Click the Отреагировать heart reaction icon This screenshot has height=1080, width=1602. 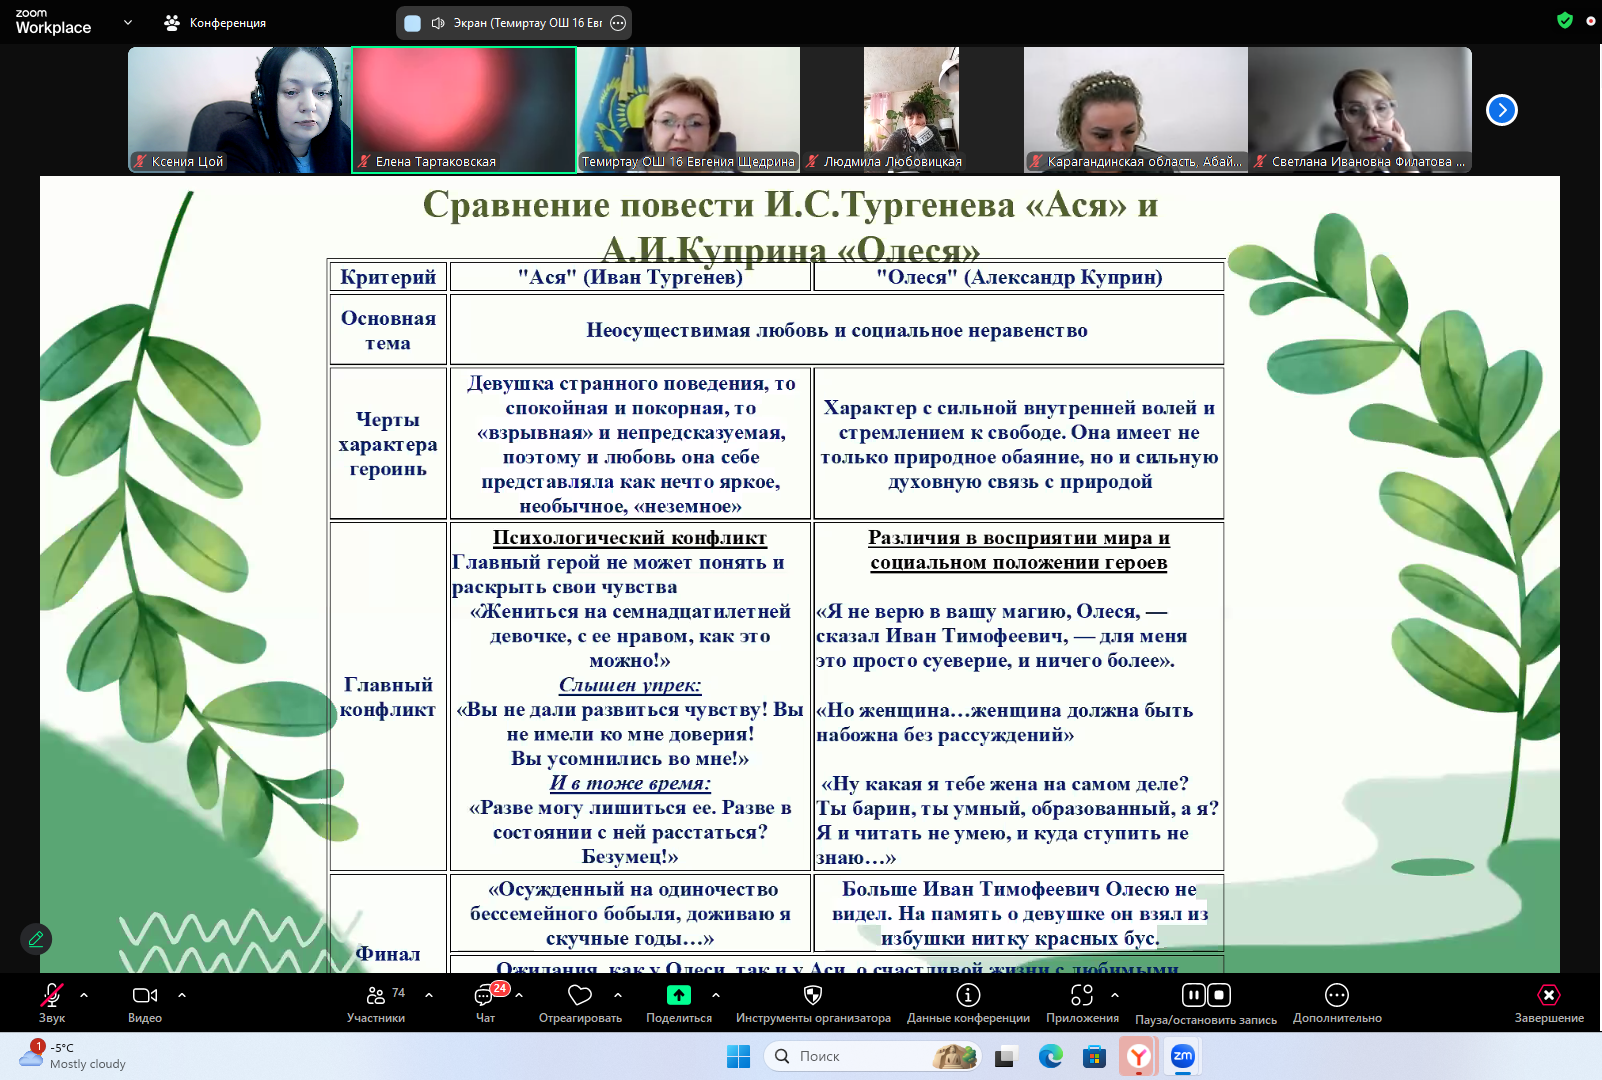[580, 996]
